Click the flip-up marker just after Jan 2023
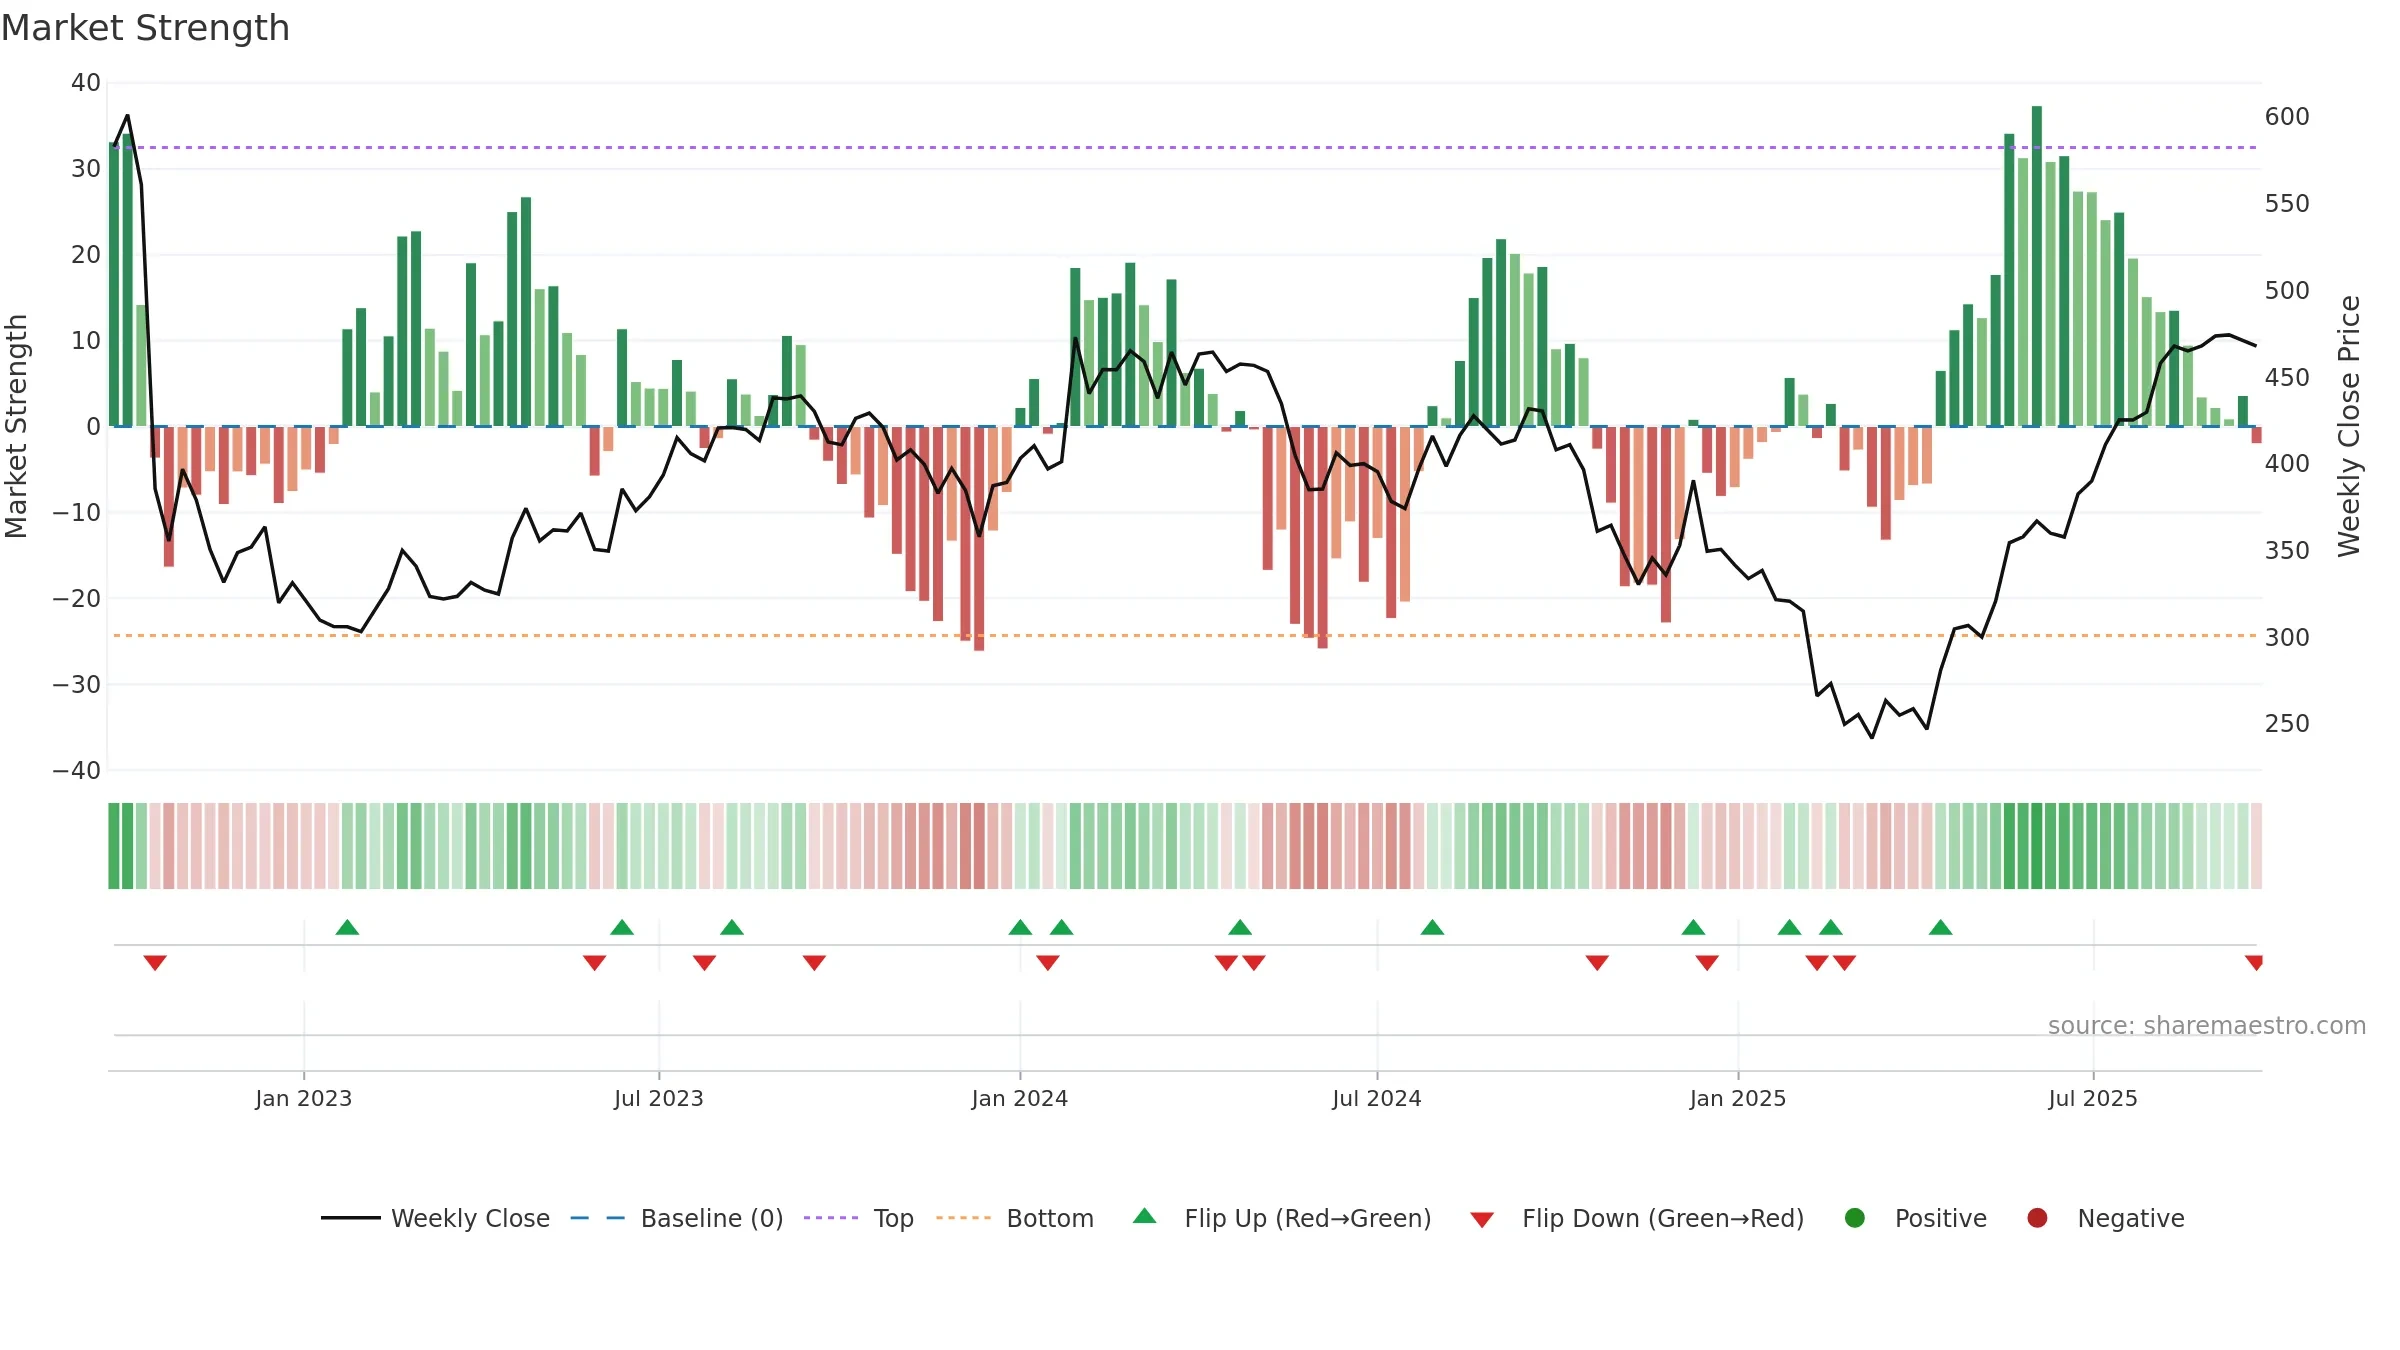This screenshot has width=2400, height=1350. click(347, 927)
